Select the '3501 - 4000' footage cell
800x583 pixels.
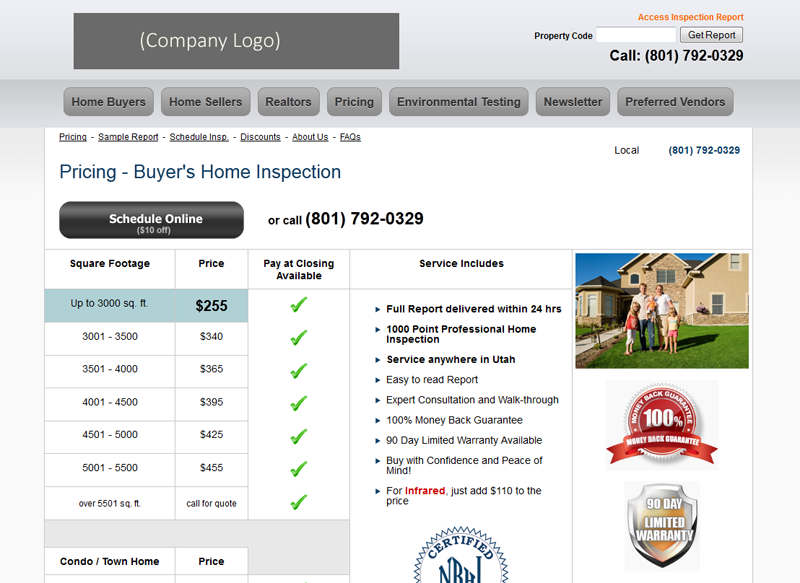[x=110, y=371]
